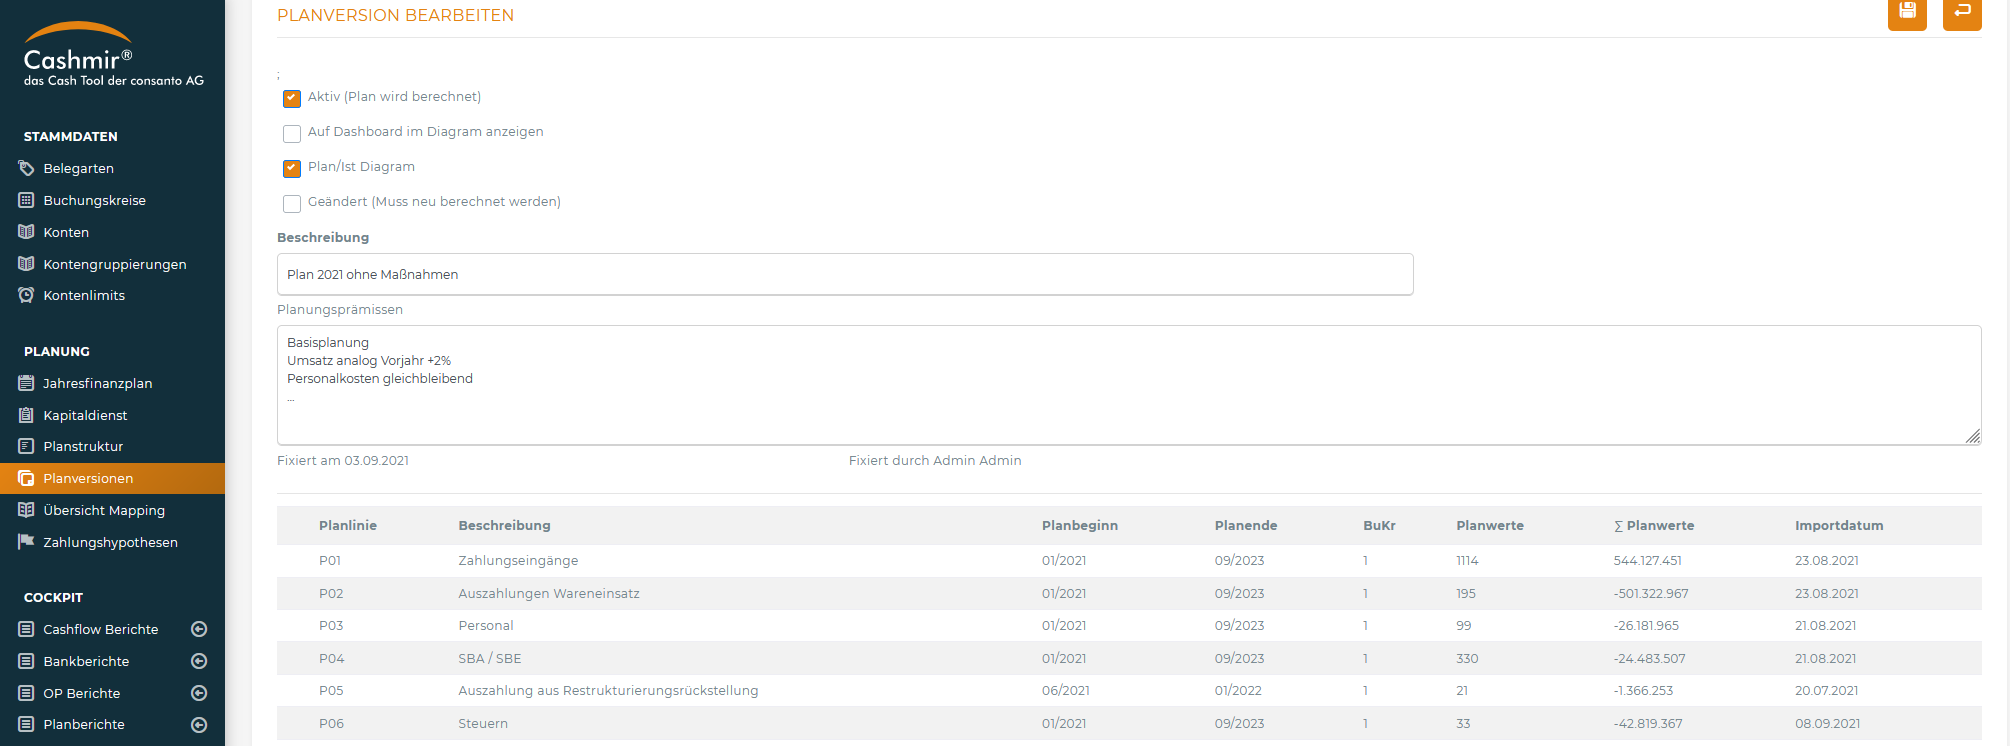Toggle the 'Plan/Ist Diagram' checkbox
Viewport: 2010px width, 746px height.
click(292, 168)
